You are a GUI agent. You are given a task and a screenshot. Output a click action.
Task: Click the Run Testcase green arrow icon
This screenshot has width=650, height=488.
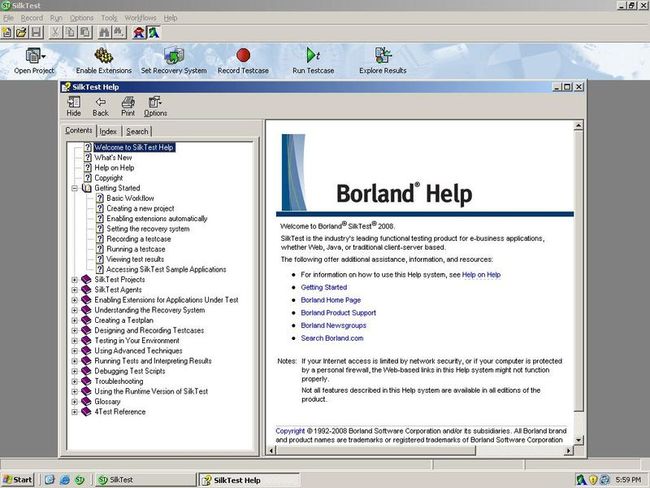pos(313,55)
